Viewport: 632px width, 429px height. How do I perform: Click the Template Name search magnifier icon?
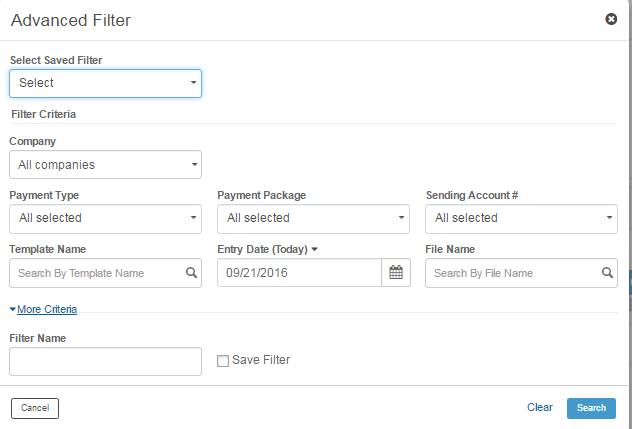191,273
